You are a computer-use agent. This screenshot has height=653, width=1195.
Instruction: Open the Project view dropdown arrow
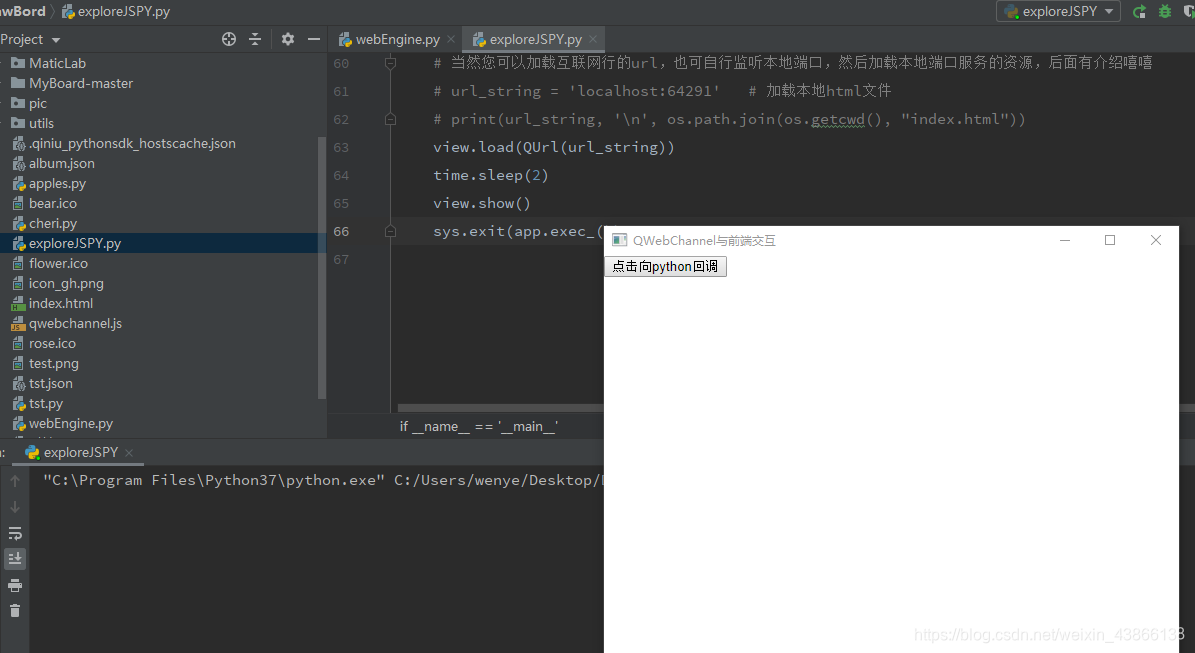click(x=56, y=40)
